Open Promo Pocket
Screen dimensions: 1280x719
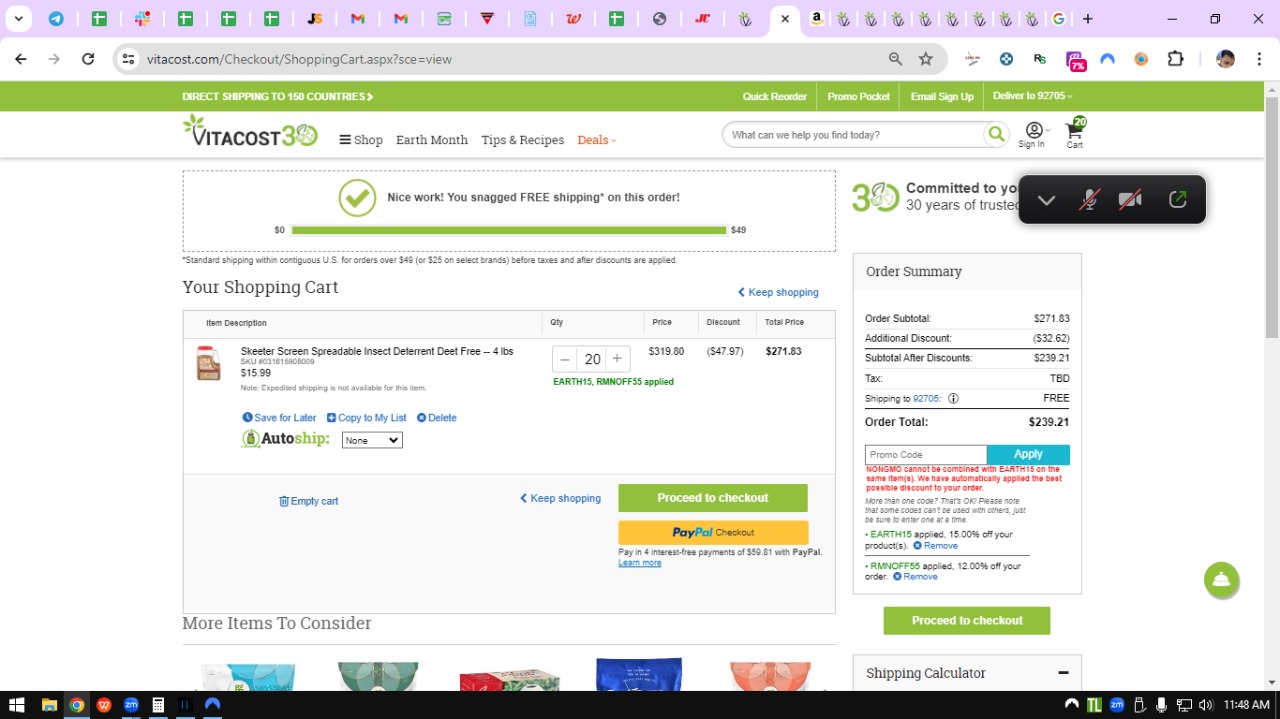[858, 97]
